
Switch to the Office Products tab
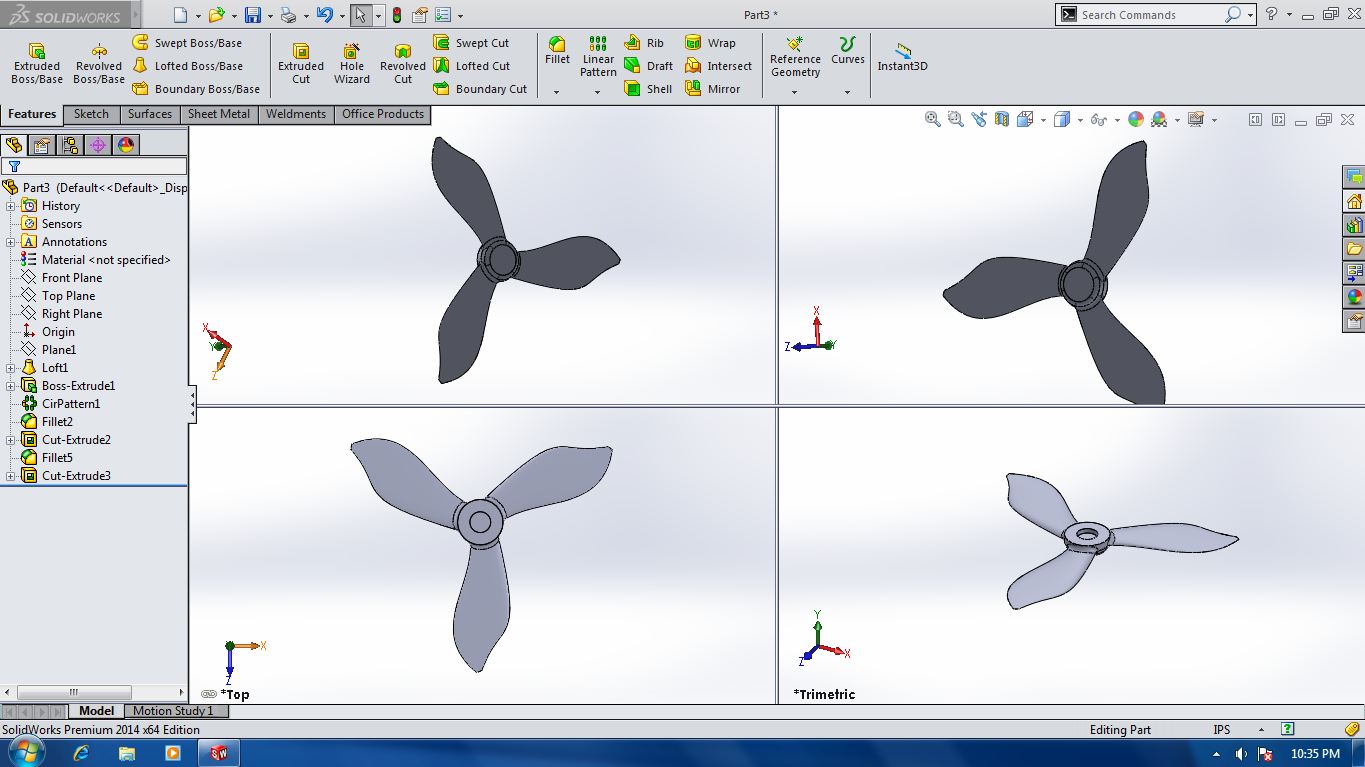[x=383, y=114]
